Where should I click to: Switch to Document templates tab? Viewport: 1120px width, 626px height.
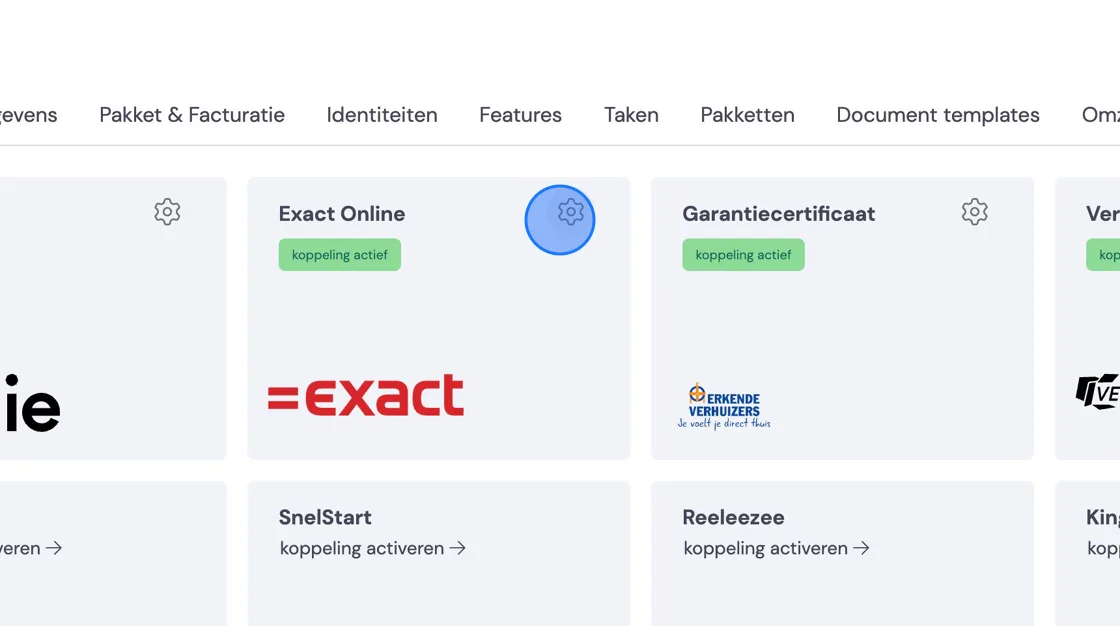click(938, 115)
